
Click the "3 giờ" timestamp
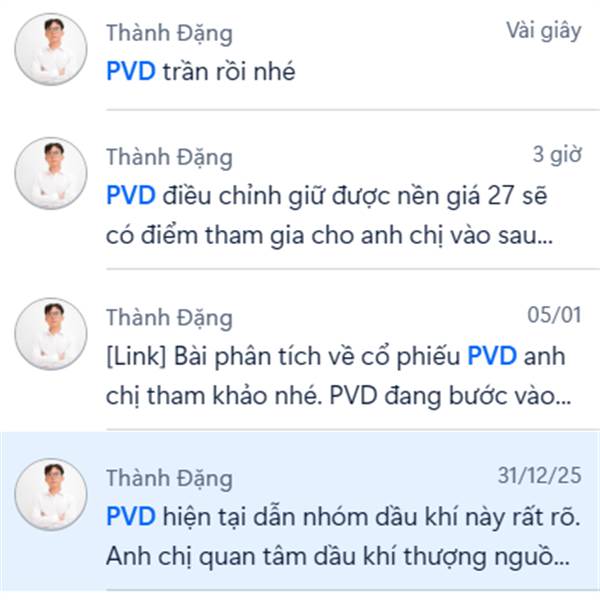(x=557, y=155)
